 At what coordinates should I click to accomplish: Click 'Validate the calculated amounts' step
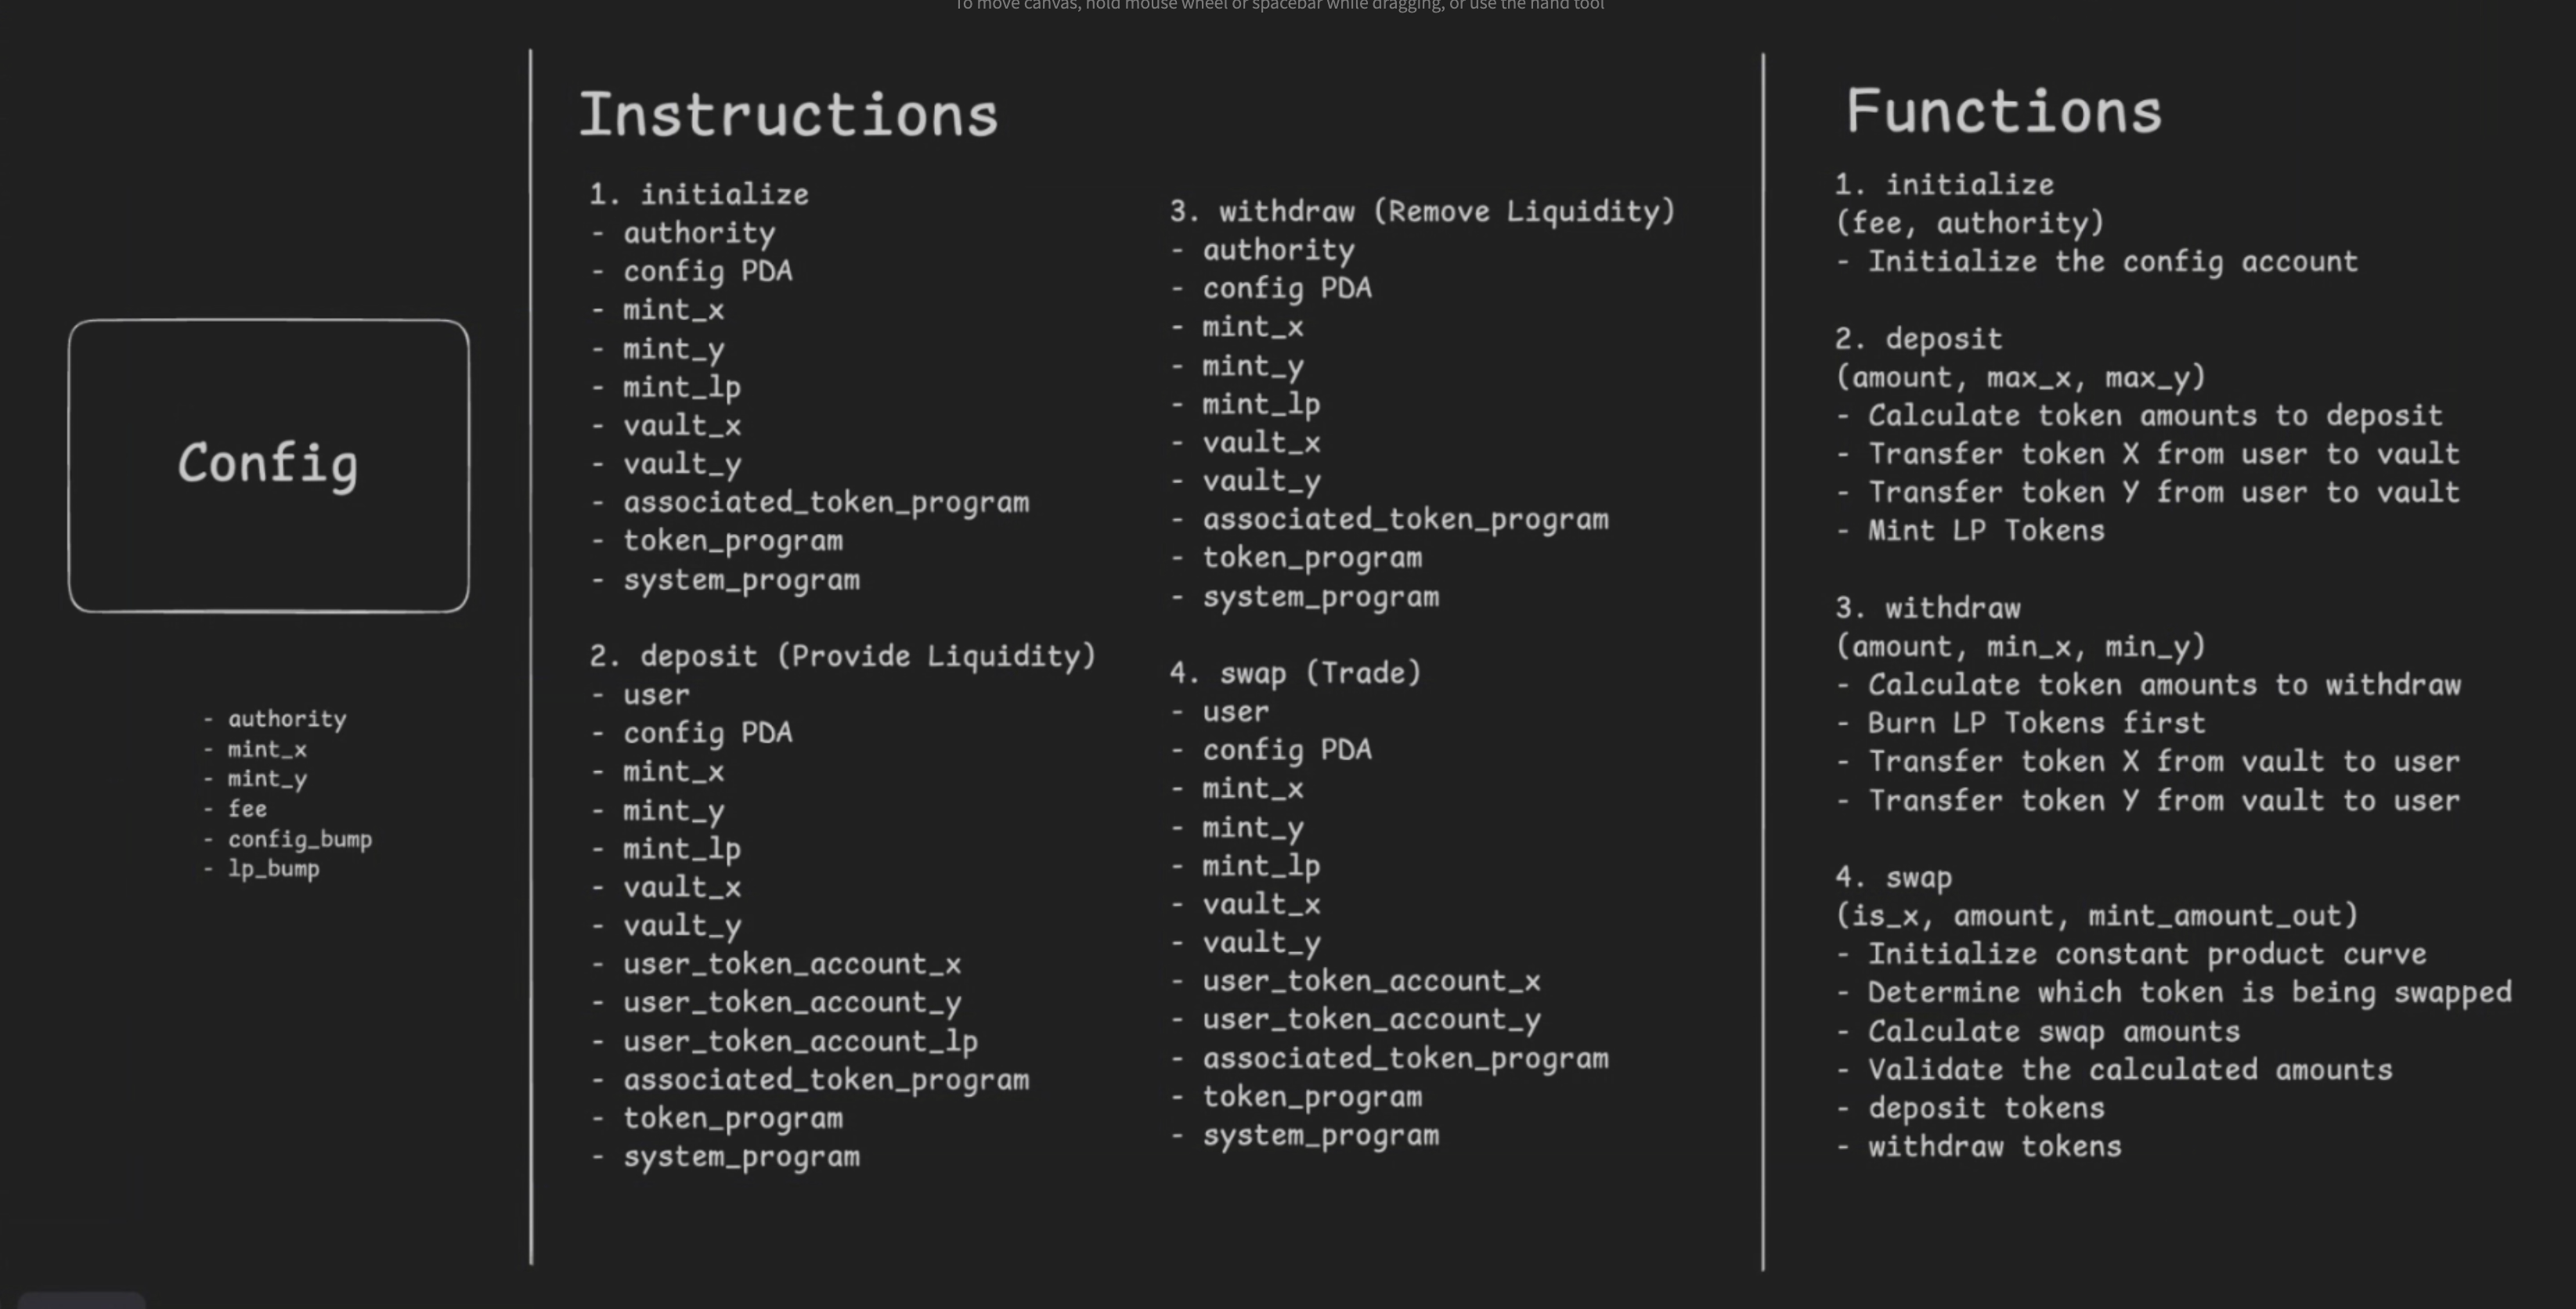point(2130,1069)
